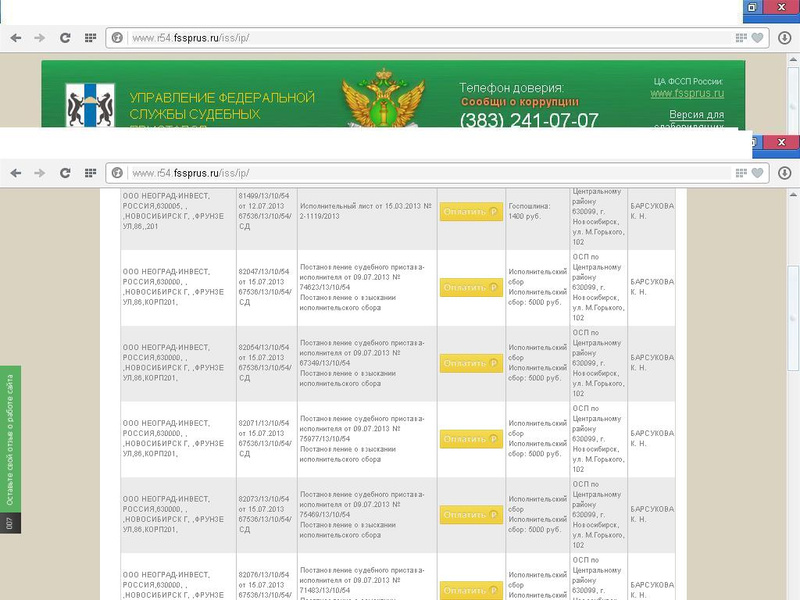Screen dimensions: 800x600
Task: Open the apps grid icon in upper toolbar
Action: [90, 37]
